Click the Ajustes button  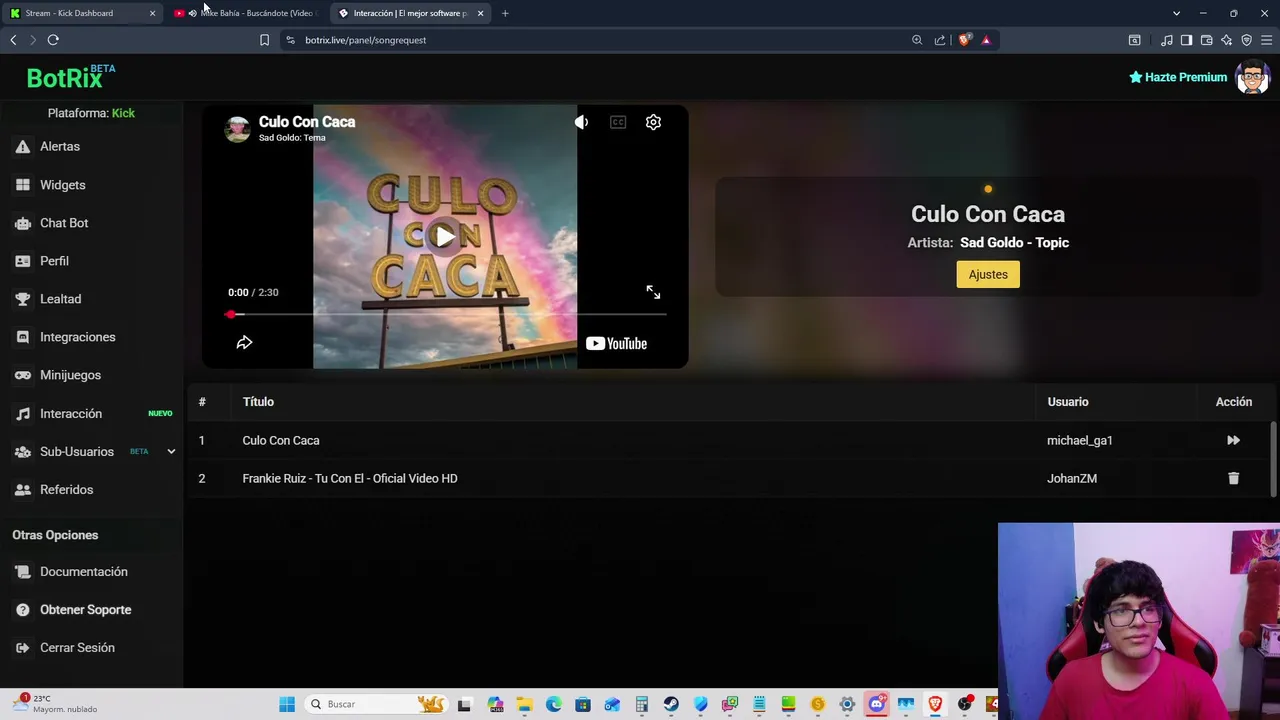tap(988, 275)
